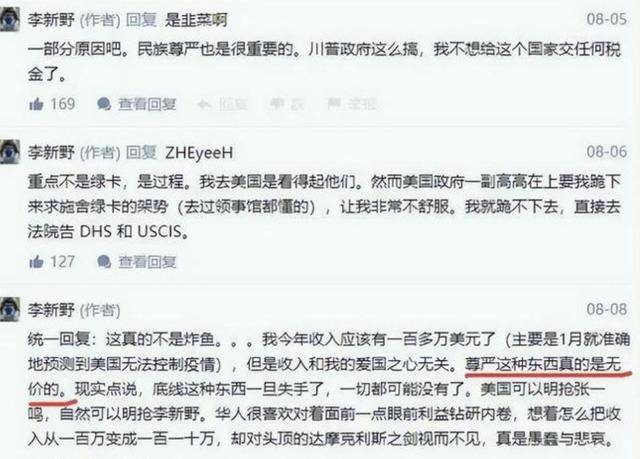Click speech bubble icon on 08-06 comment
Image resolution: width=640 pixels, height=459 pixels.
click(104, 262)
